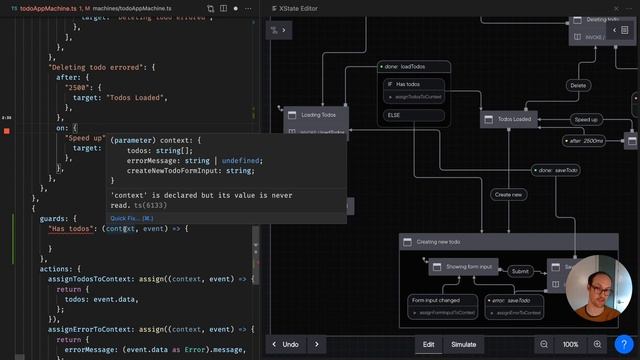Click the state icon right of after 2500ms

(x=632, y=141)
